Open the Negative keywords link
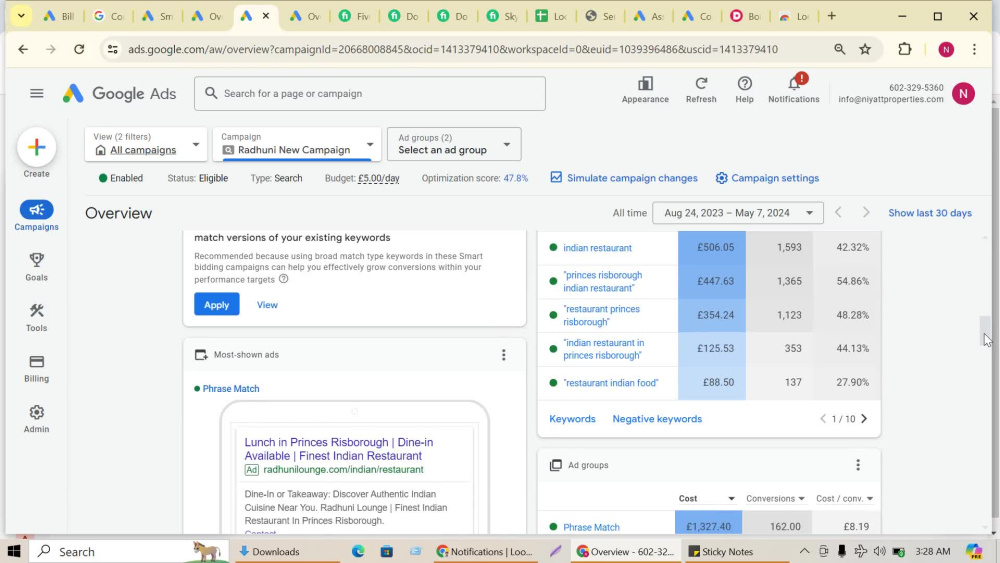The height and width of the screenshot is (563, 1000). coord(657,419)
